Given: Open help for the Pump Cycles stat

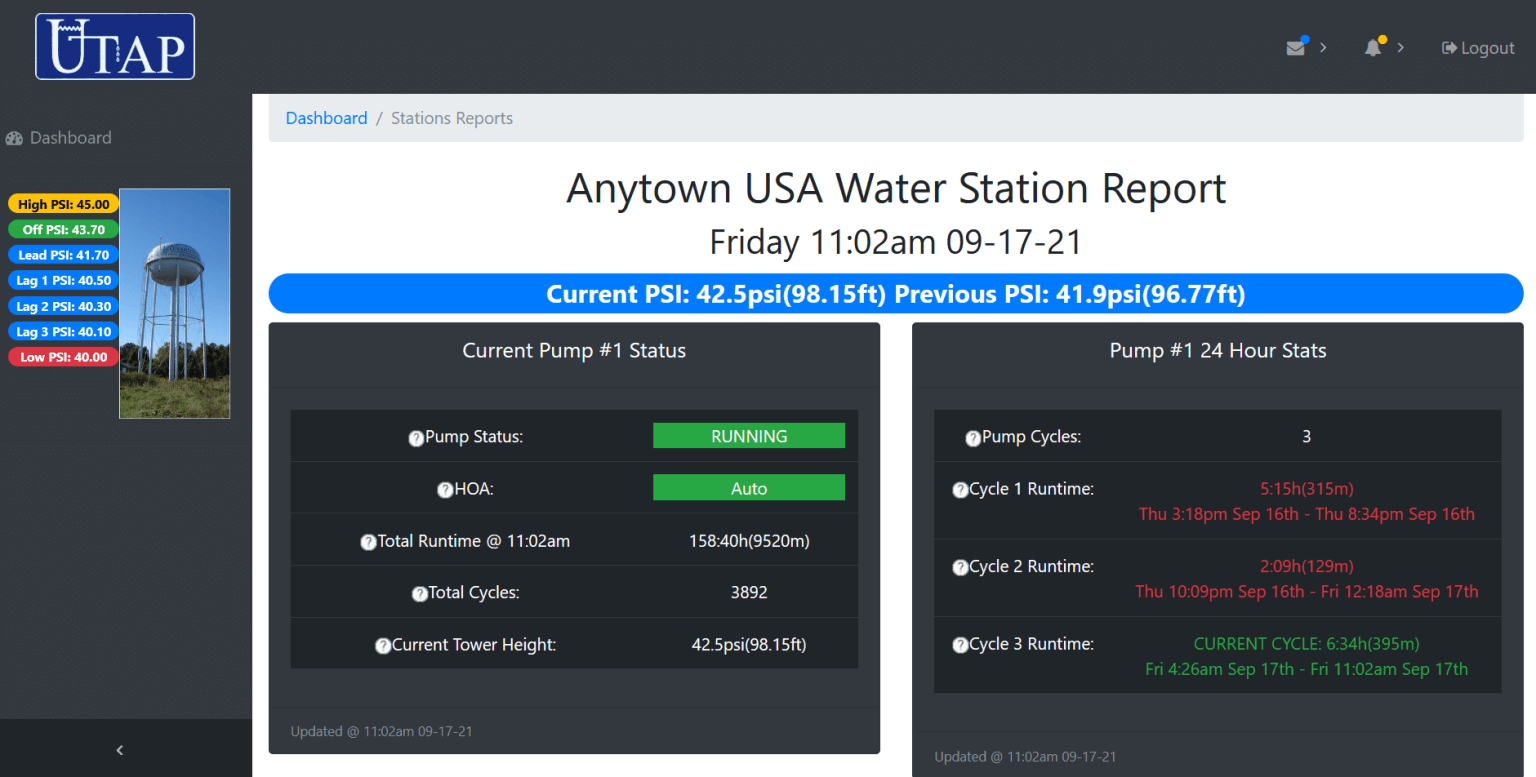Looking at the screenshot, I should pos(972,437).
